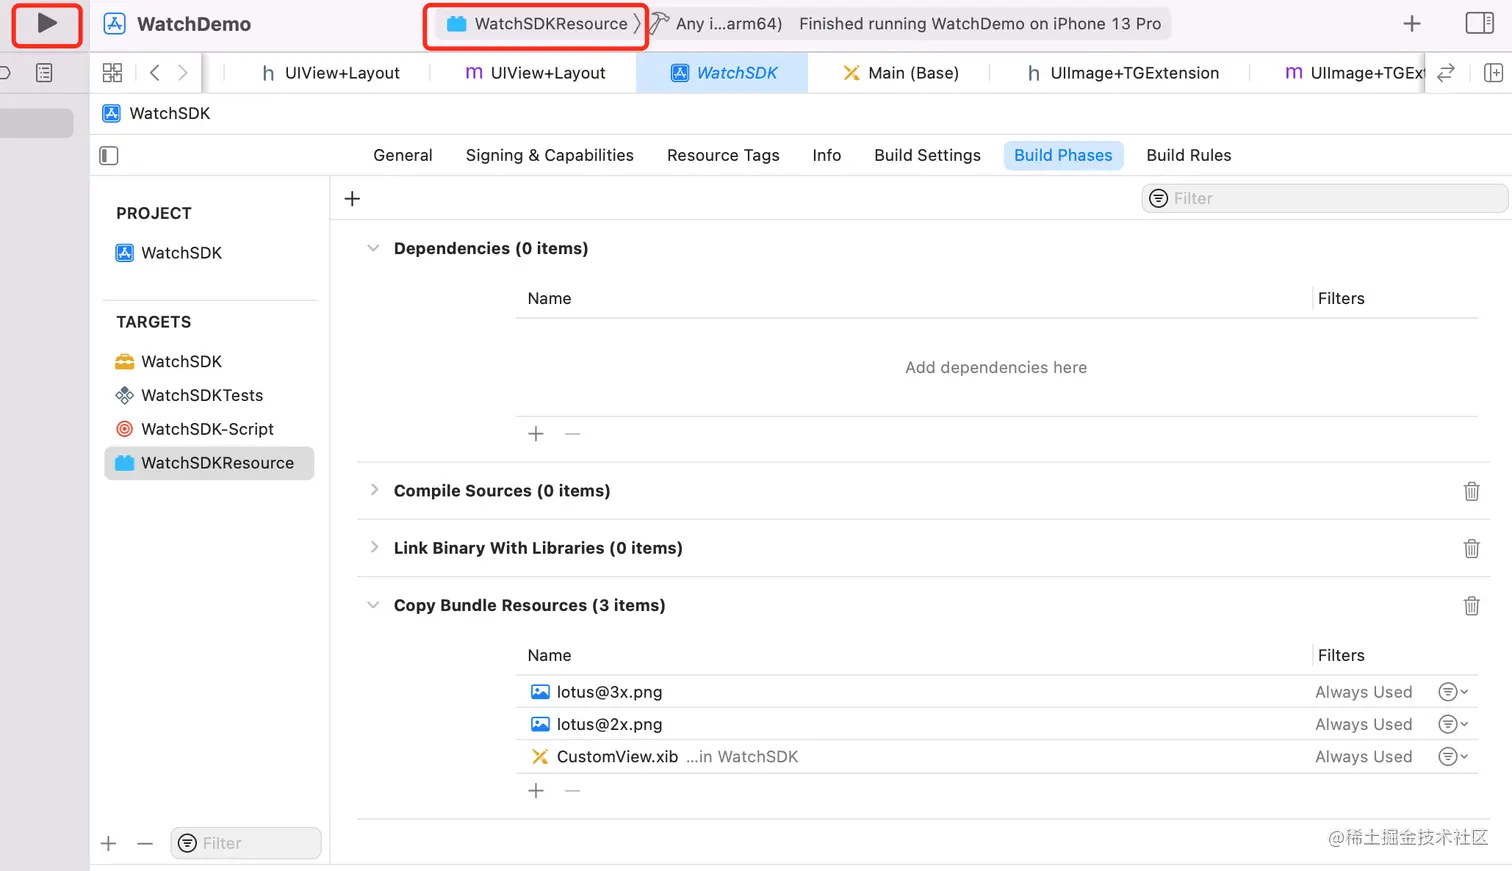Open the UIImage+TGExtension header tab
The image size is (1512, 871).
point(1122,73)
